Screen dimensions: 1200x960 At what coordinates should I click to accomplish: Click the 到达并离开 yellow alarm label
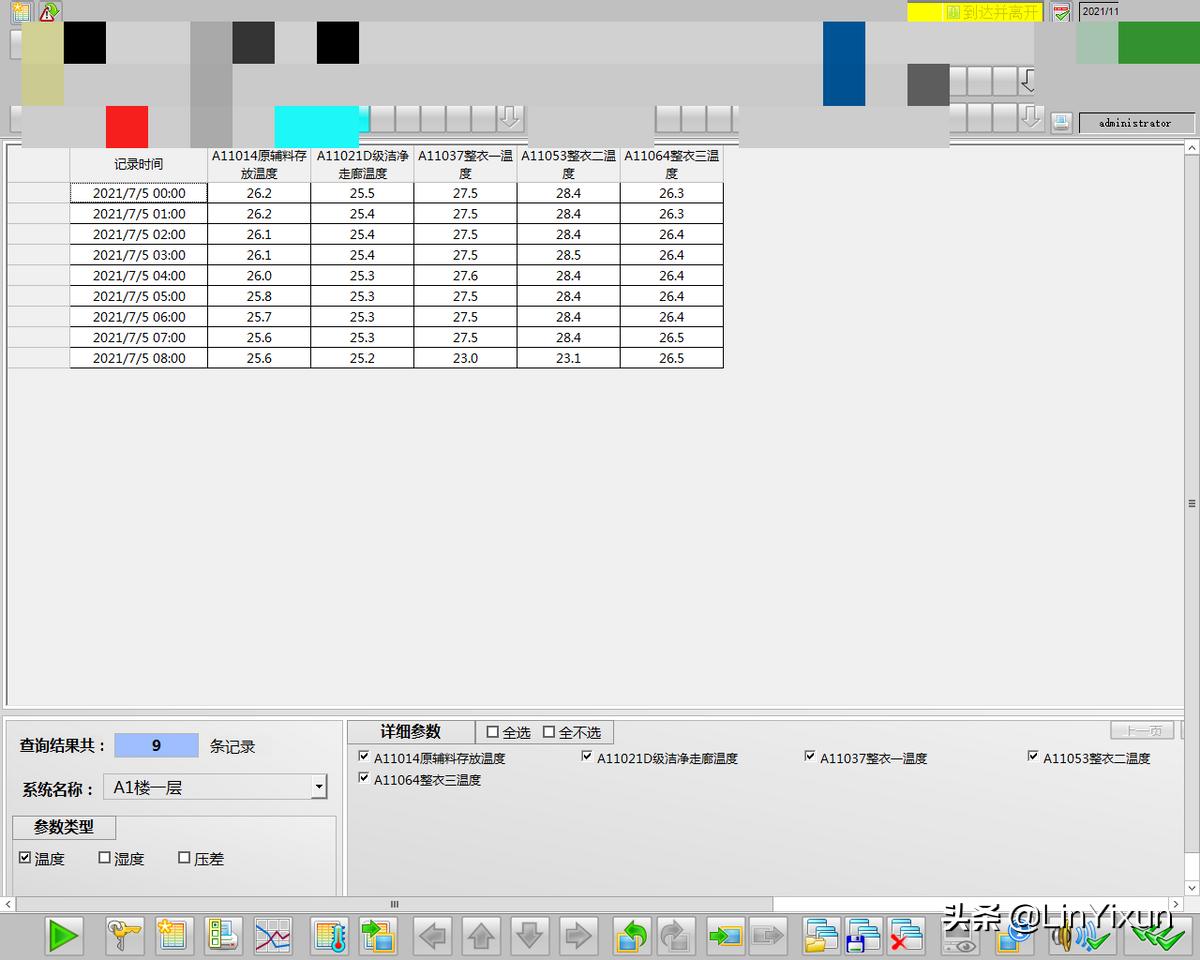pos(991,12)
